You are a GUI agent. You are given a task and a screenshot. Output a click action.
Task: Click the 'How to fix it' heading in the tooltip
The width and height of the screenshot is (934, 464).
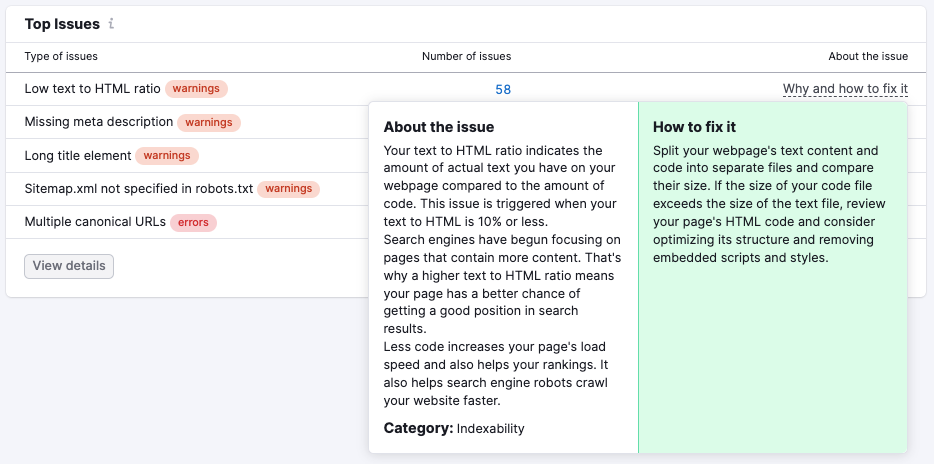694,127
